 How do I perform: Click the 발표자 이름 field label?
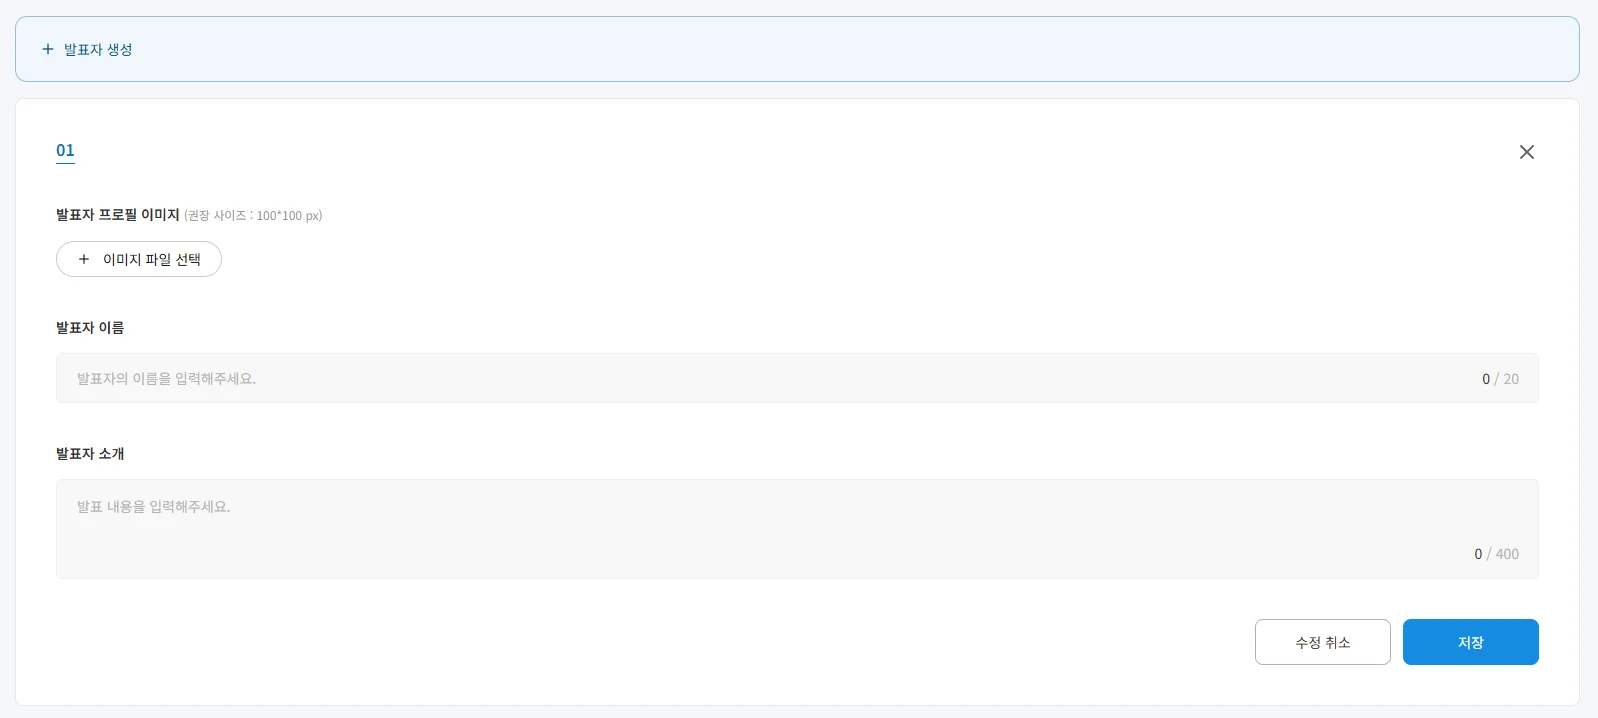[x=90, y=328]
